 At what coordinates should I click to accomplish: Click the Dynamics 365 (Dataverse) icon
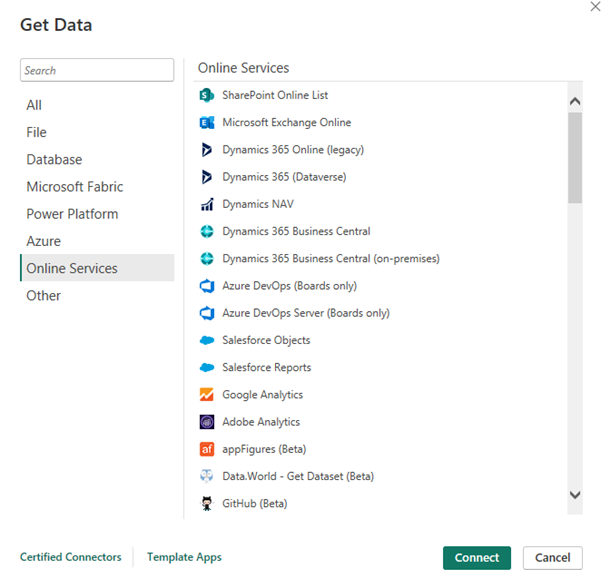[x=207, y=177]
